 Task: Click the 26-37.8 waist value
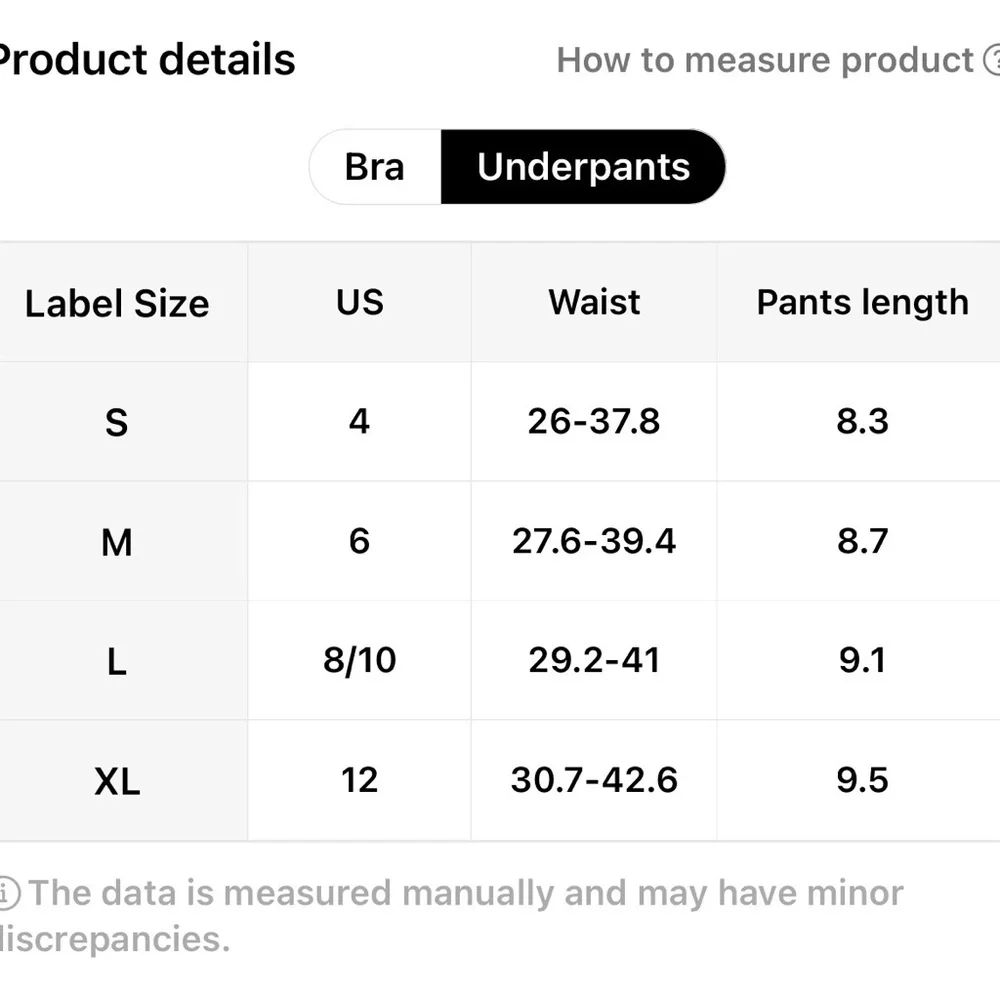(x=594, y=421)
